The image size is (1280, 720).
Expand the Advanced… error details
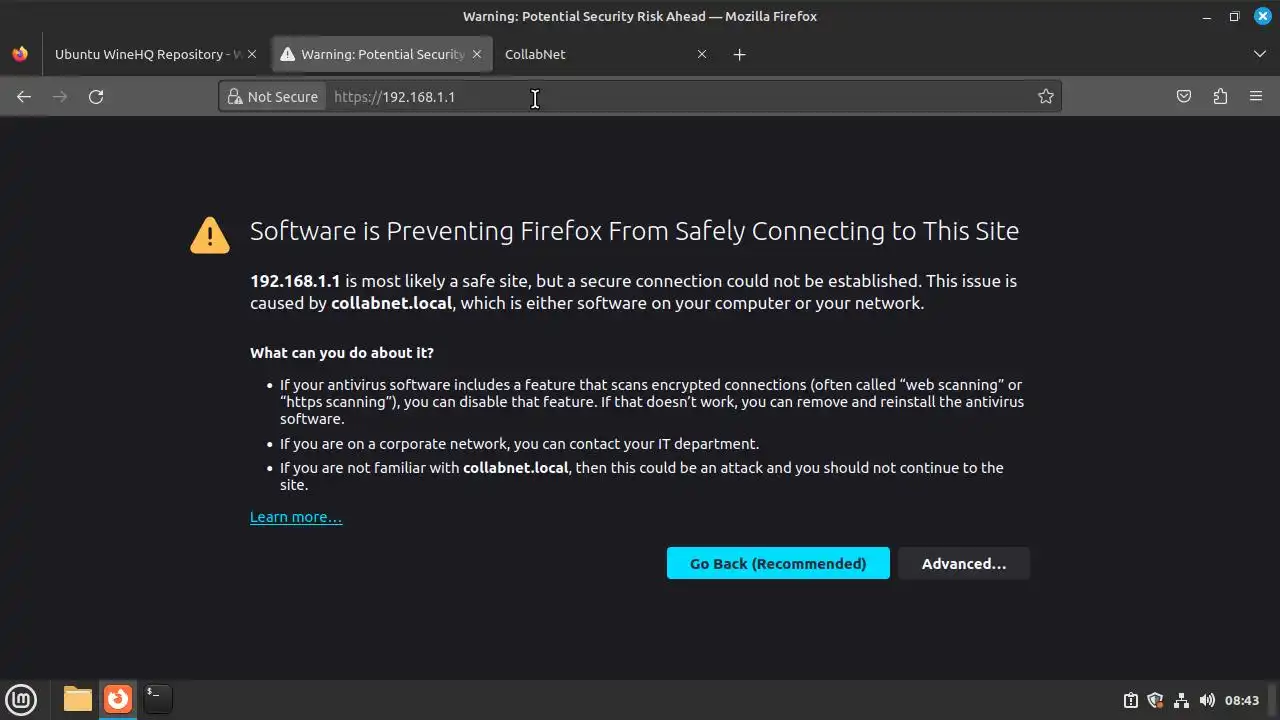(x=963, y=564)
